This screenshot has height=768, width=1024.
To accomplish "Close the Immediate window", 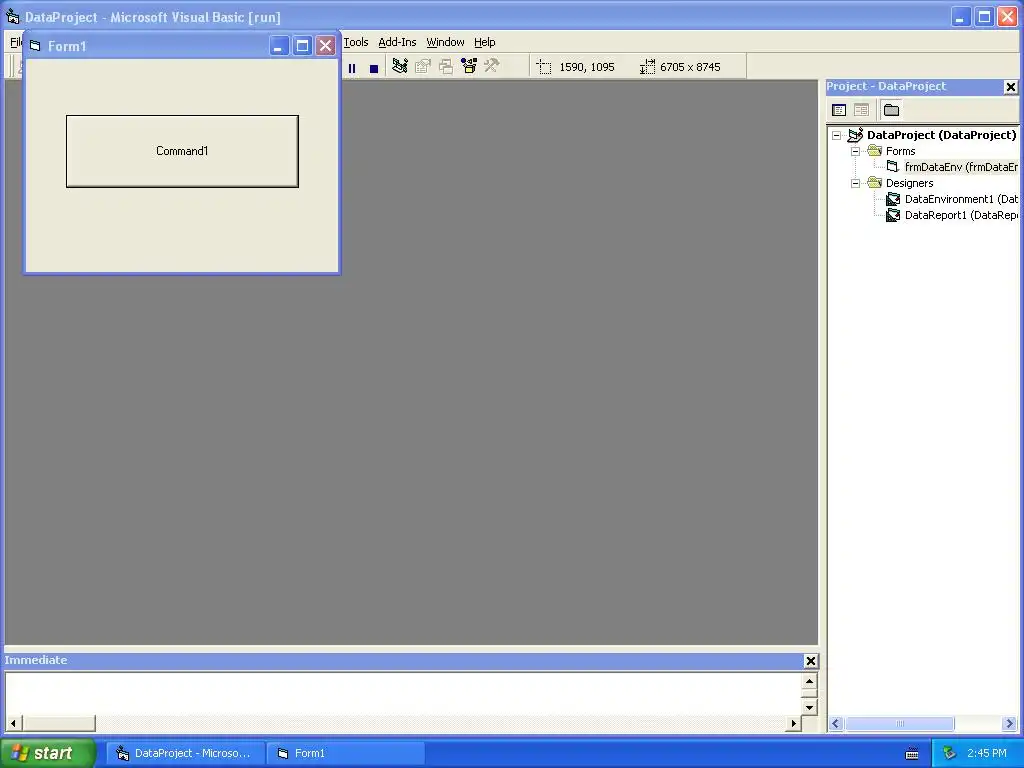I will [810, 661].
